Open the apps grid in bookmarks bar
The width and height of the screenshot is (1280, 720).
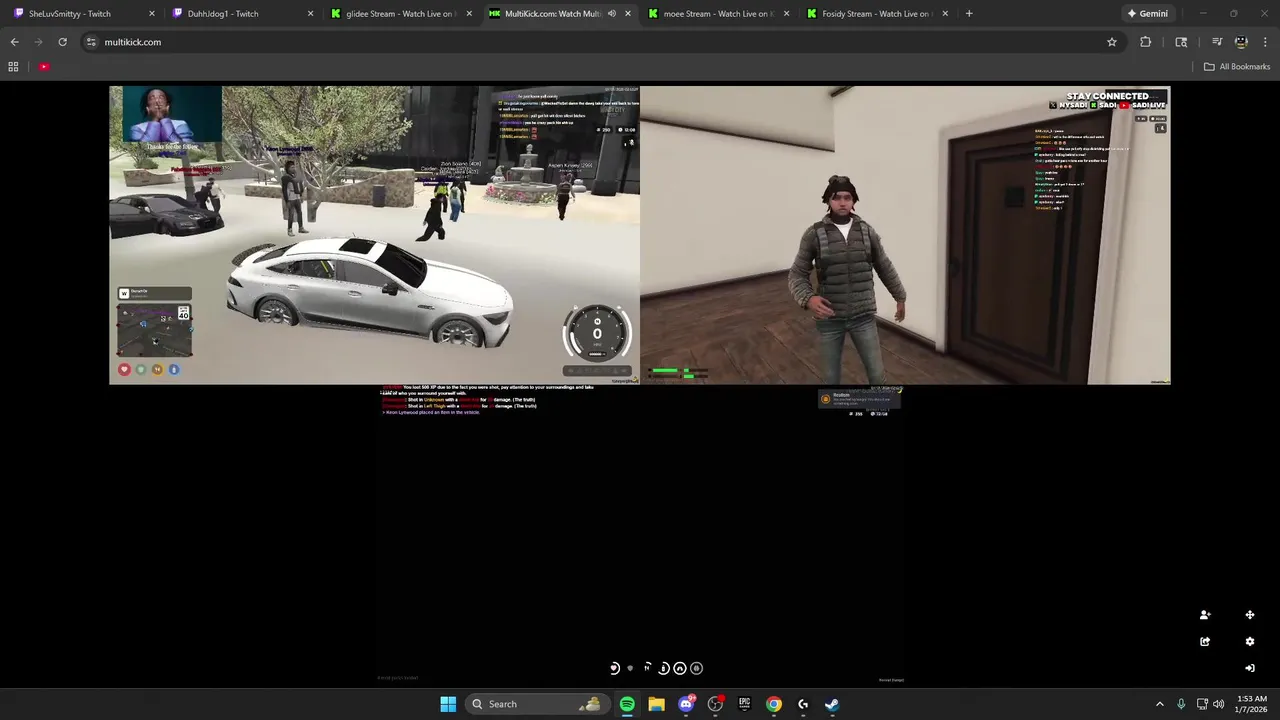(x=13, y=67)
